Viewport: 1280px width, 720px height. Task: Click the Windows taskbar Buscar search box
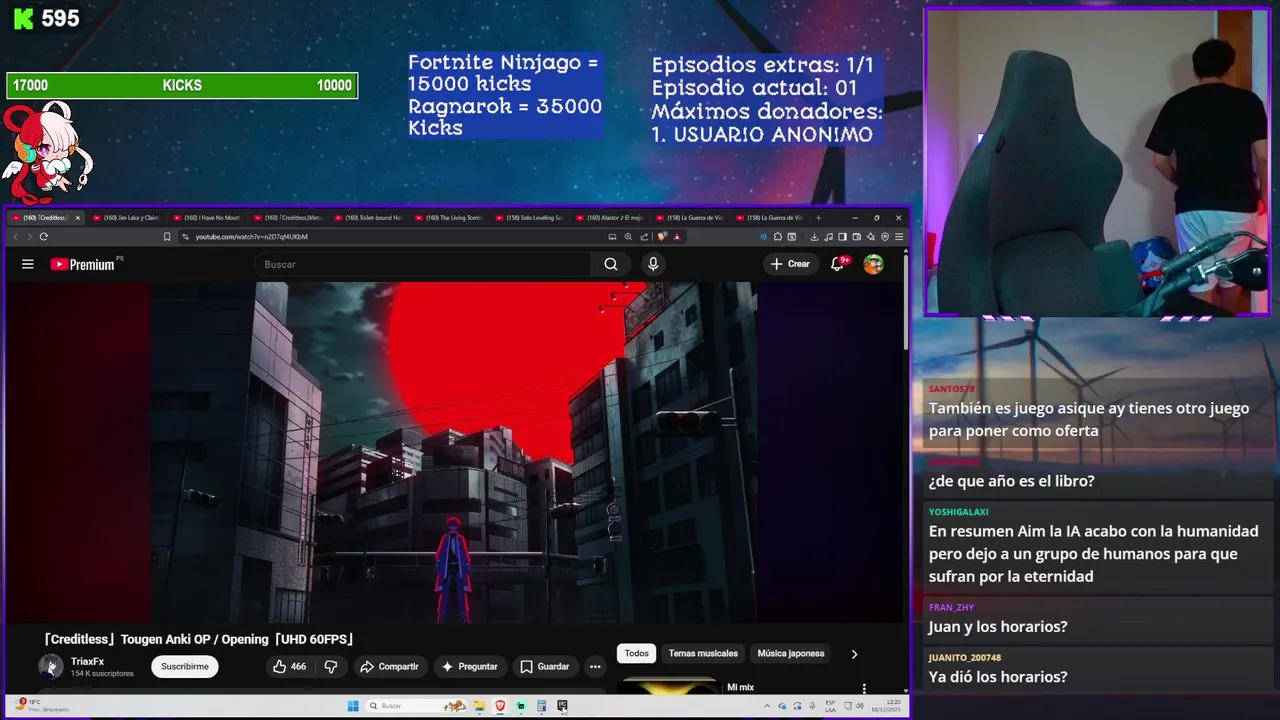418,706
